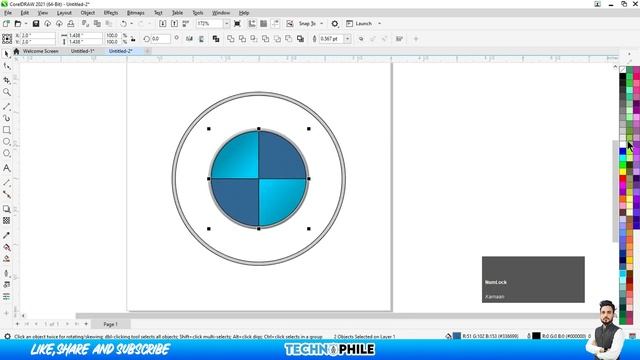Switch to the Welcome Screen tab
Viewport: 640px width, 360px height.
coord(40,51)
